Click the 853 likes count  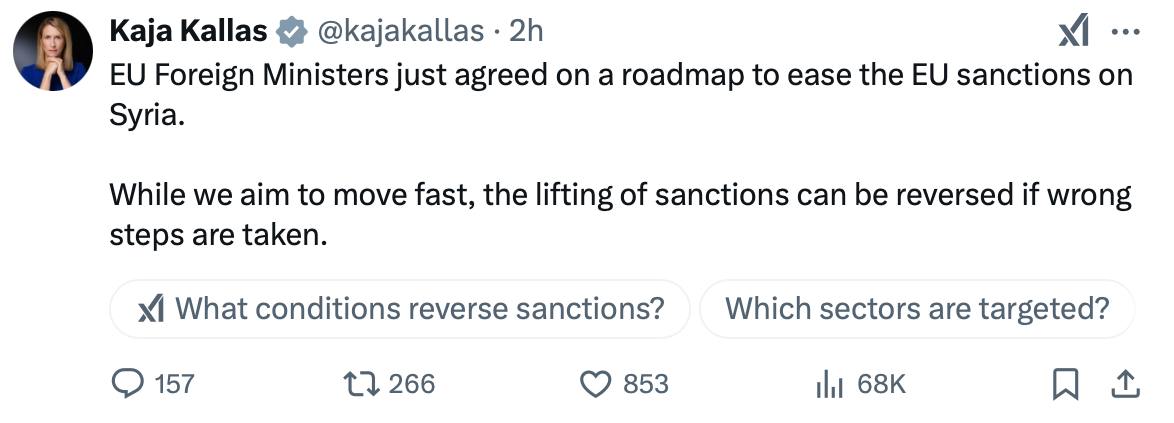pos(645,383)
